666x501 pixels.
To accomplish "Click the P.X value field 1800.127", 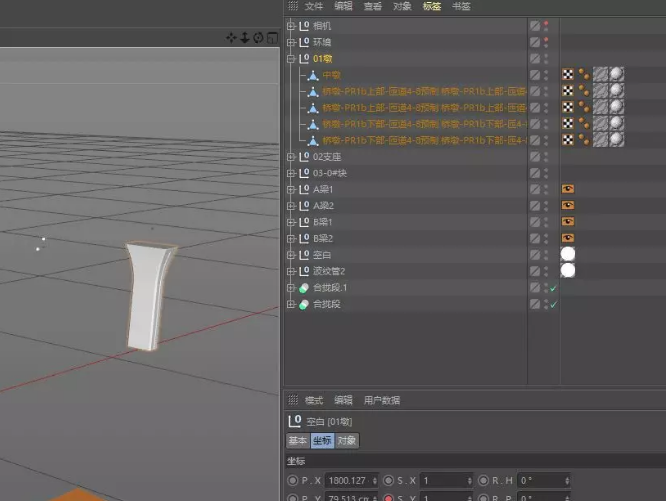I will coord(349,481).
